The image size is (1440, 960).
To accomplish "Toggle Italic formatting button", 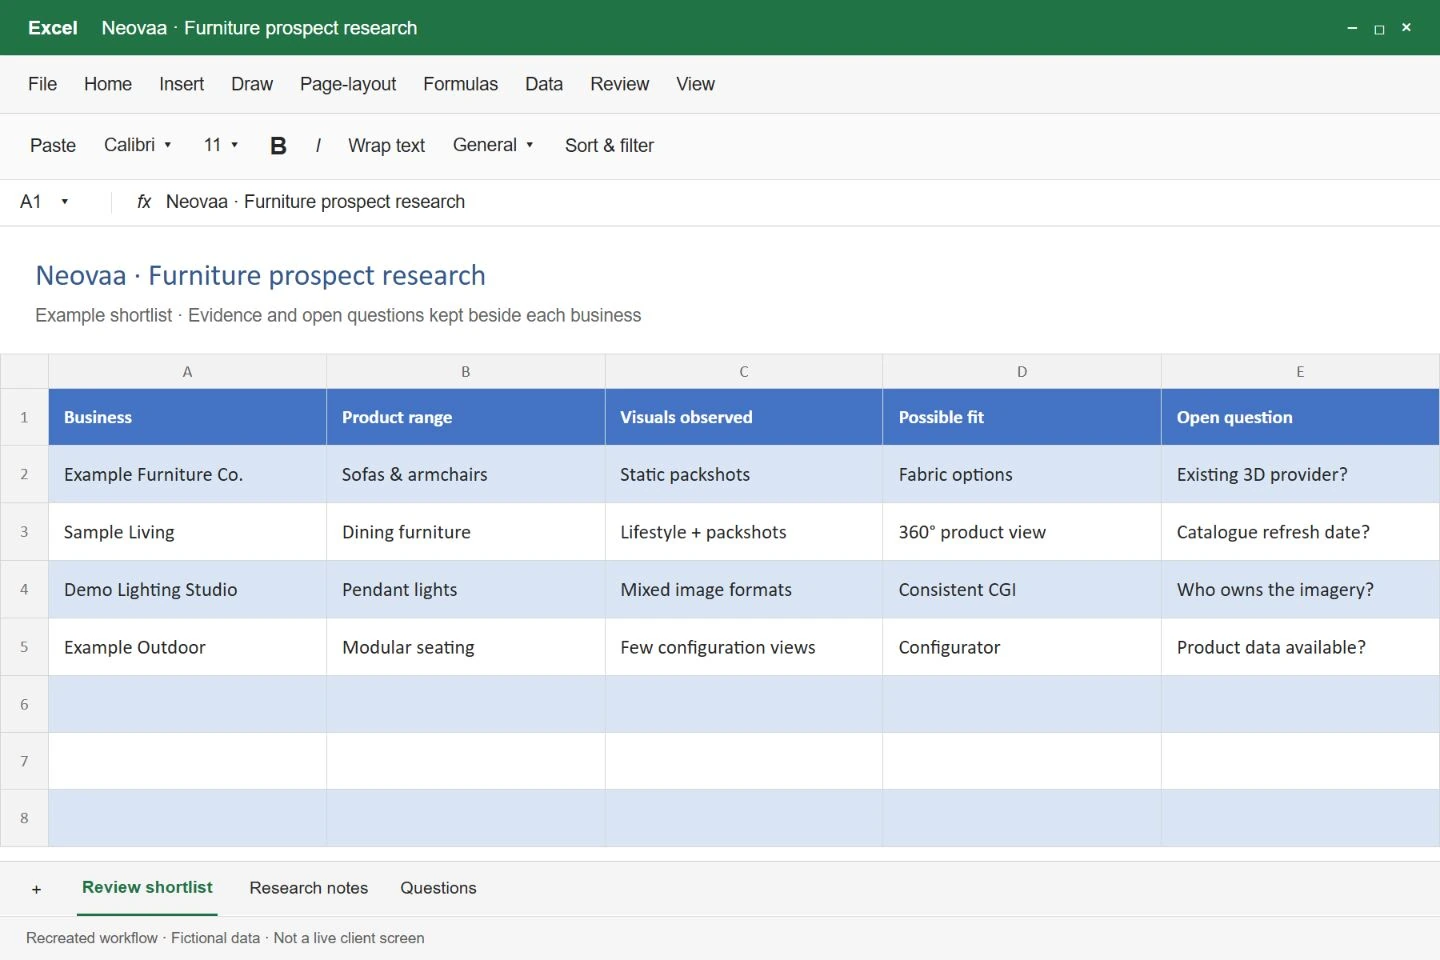I will 318,146.
